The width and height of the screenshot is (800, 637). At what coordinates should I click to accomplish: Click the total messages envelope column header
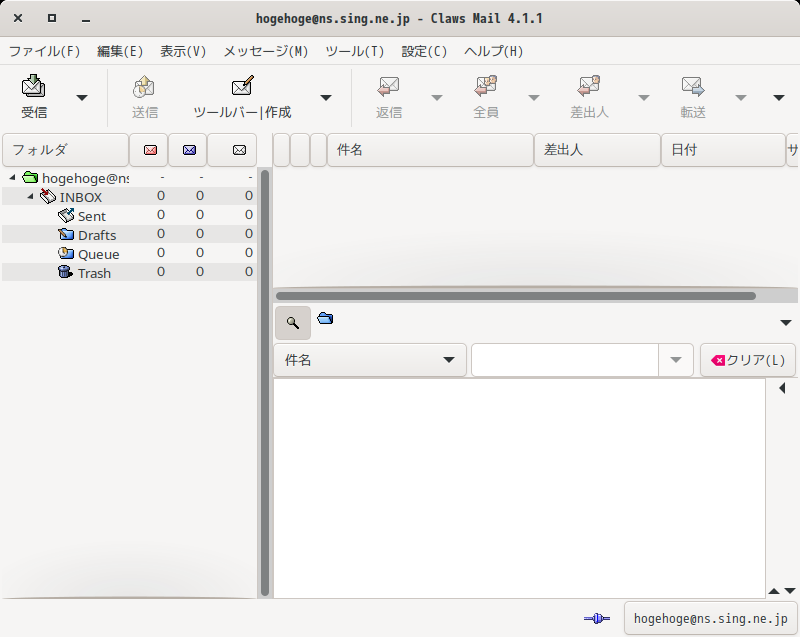point(233,150)
